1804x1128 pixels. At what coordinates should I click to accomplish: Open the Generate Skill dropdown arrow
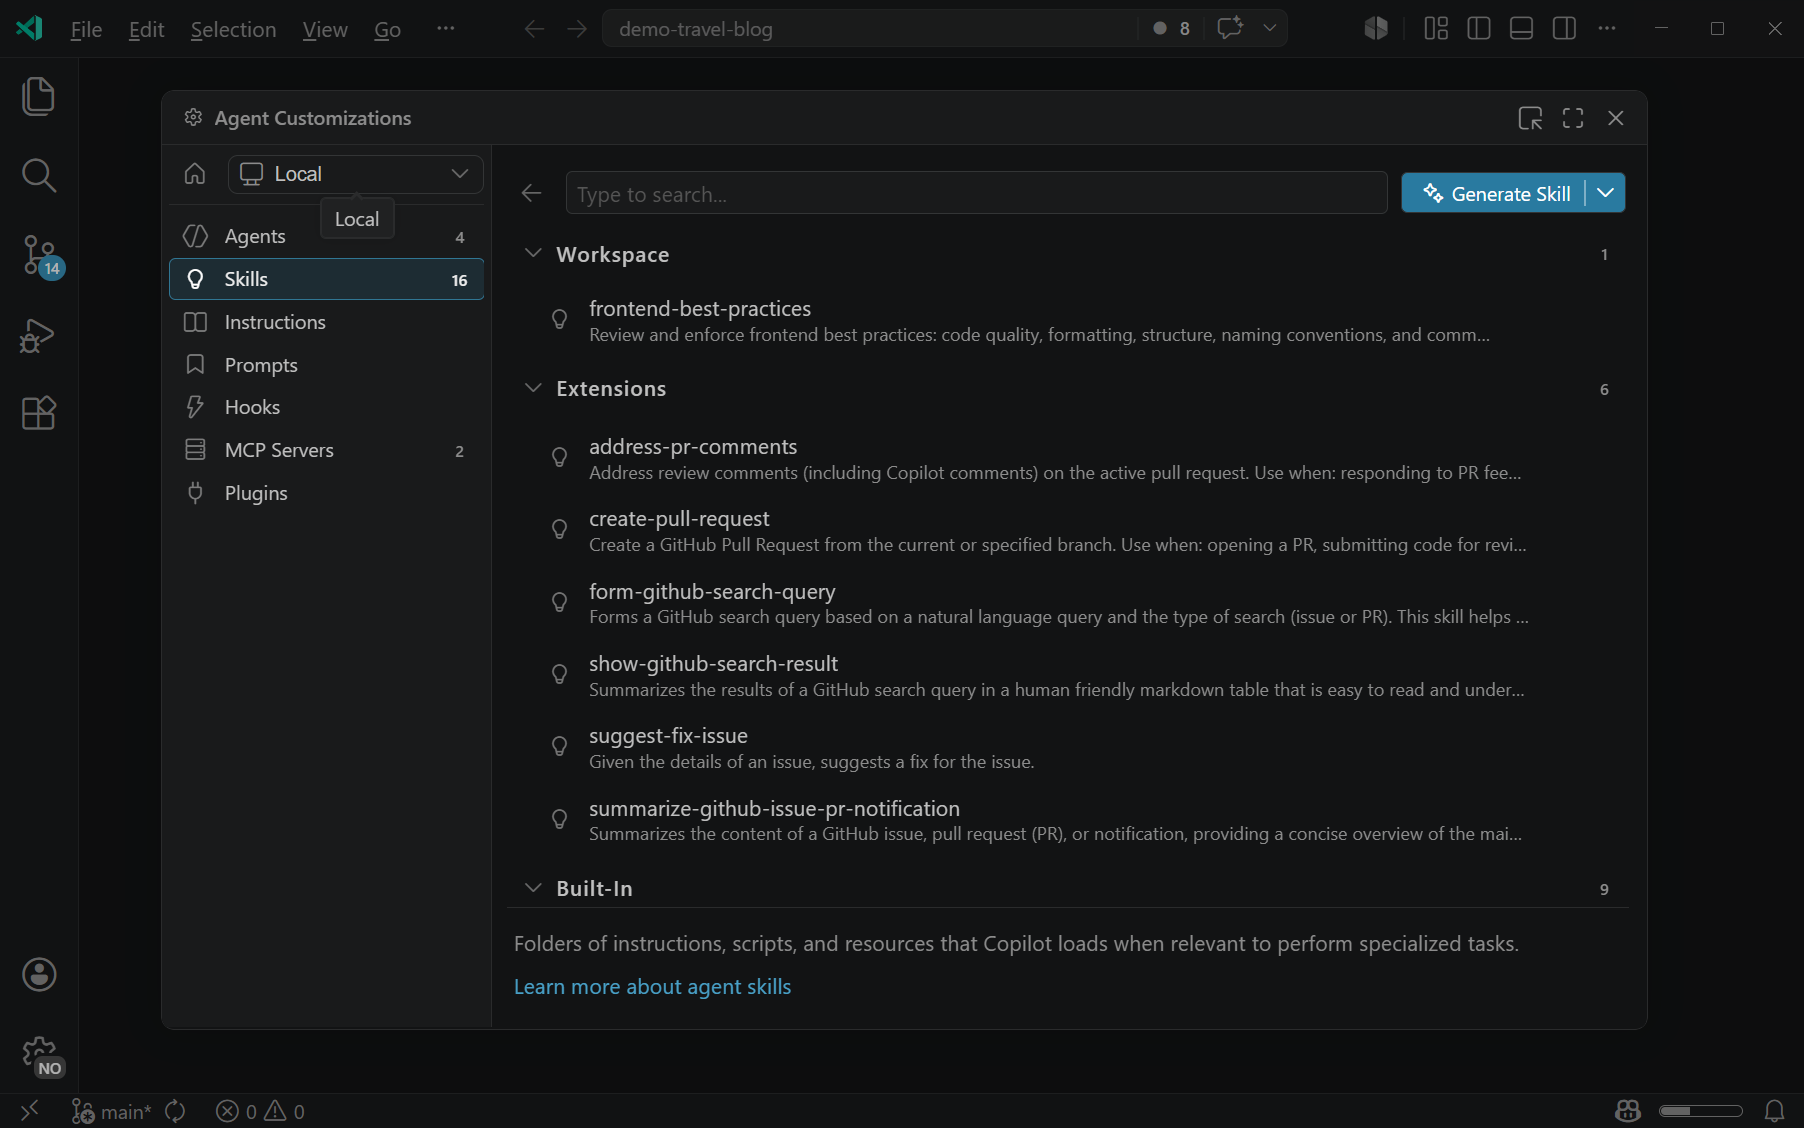[x=1606, y=192]
